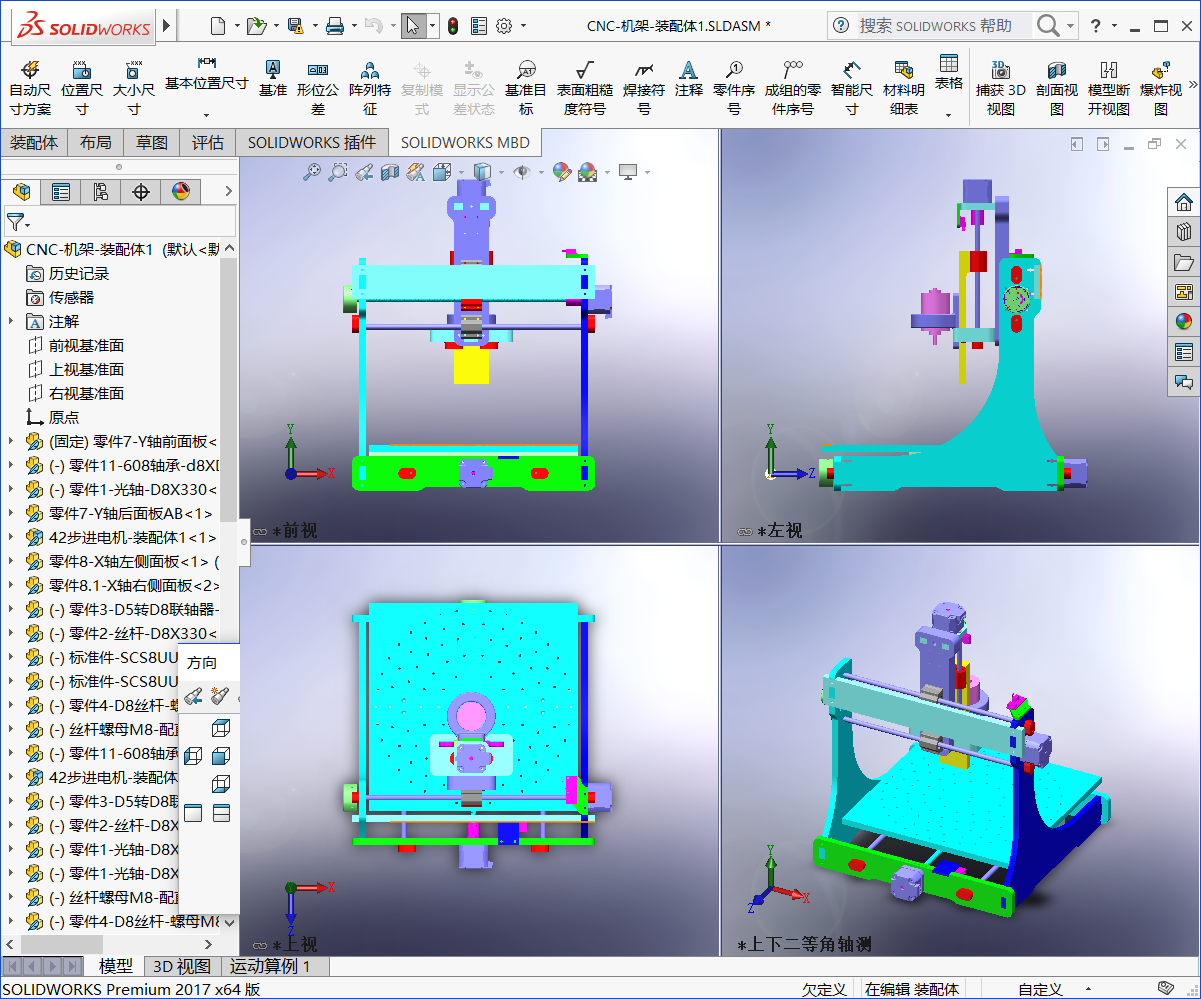Viewport: 1201px width, 999px height.
Task: Expand 零件8-X轴左侧面板<1> tree node
Action: click(11, 561)
